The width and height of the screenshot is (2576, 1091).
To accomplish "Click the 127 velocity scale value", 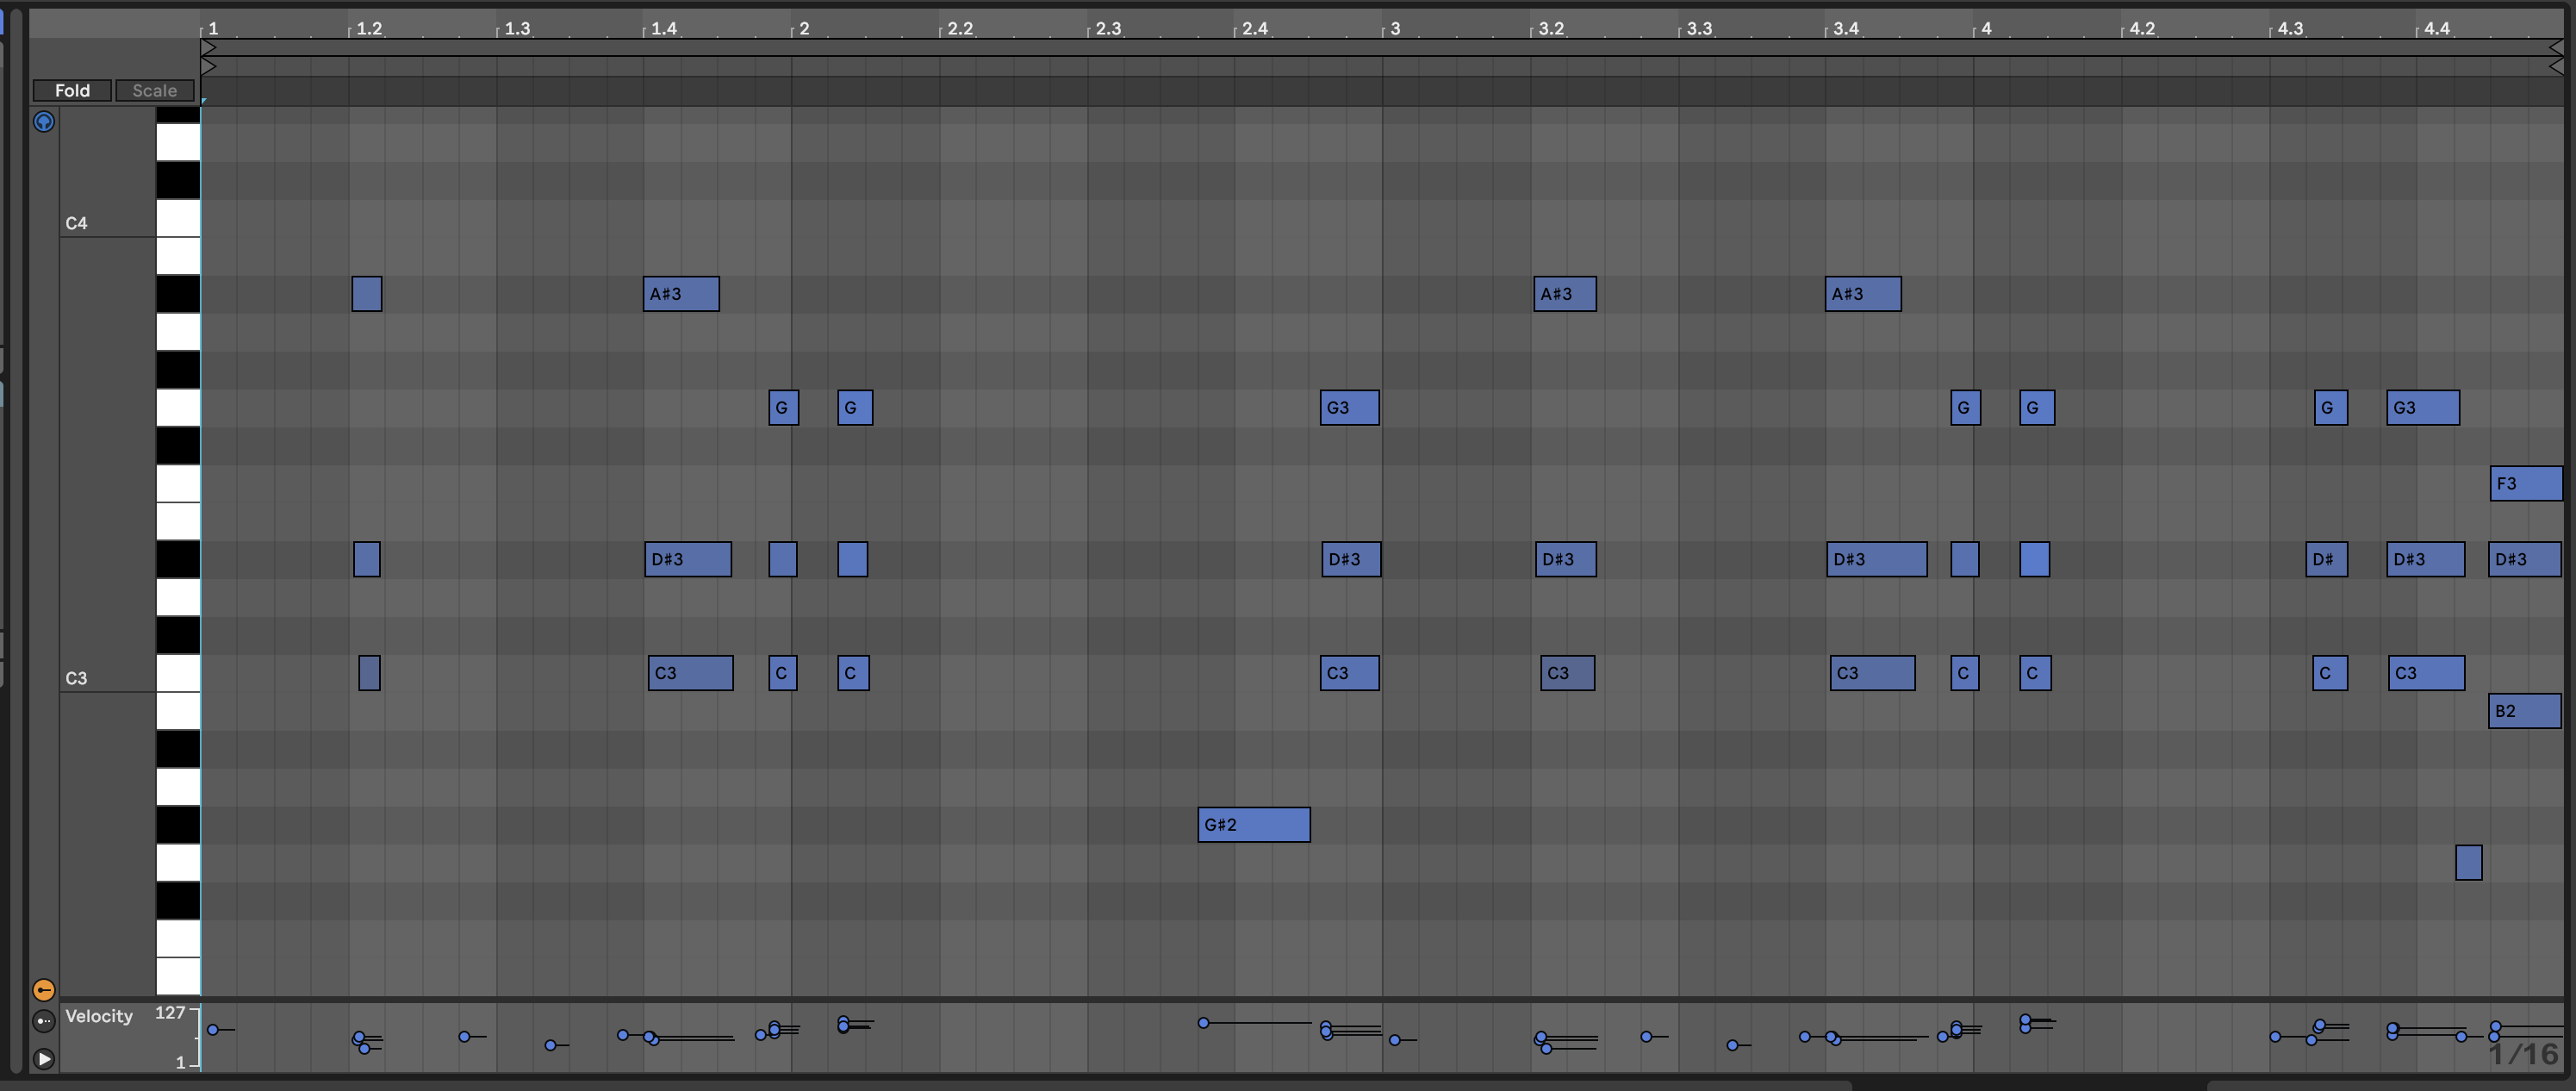I will [x=170, y=1013].
